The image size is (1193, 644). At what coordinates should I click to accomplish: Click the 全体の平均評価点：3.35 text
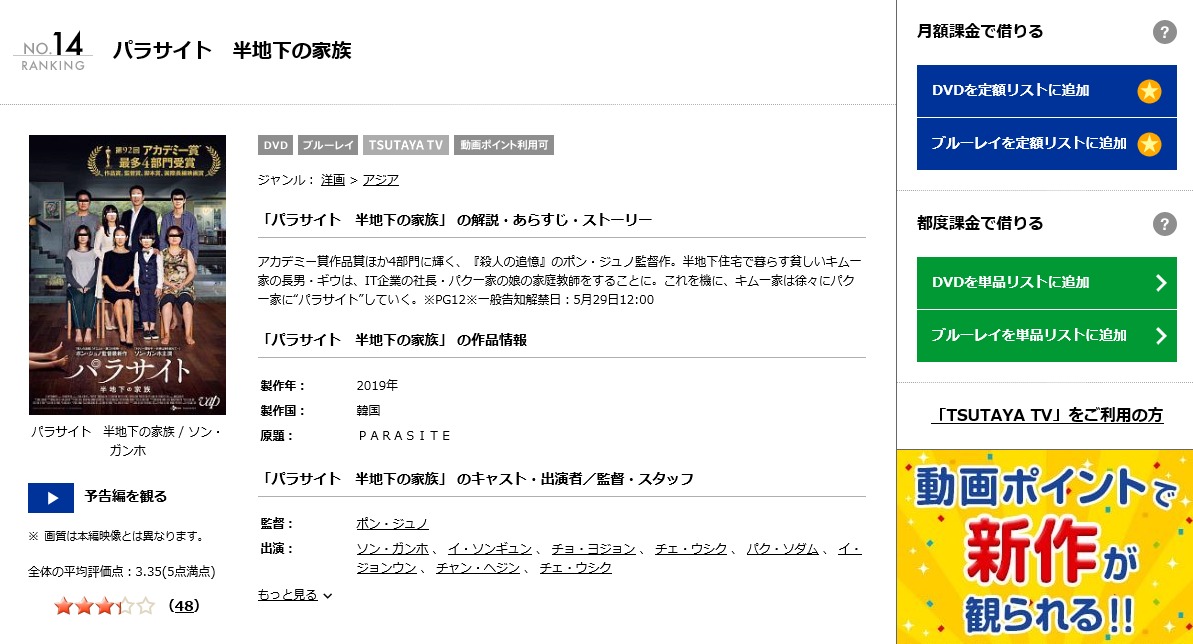(122, 571)
